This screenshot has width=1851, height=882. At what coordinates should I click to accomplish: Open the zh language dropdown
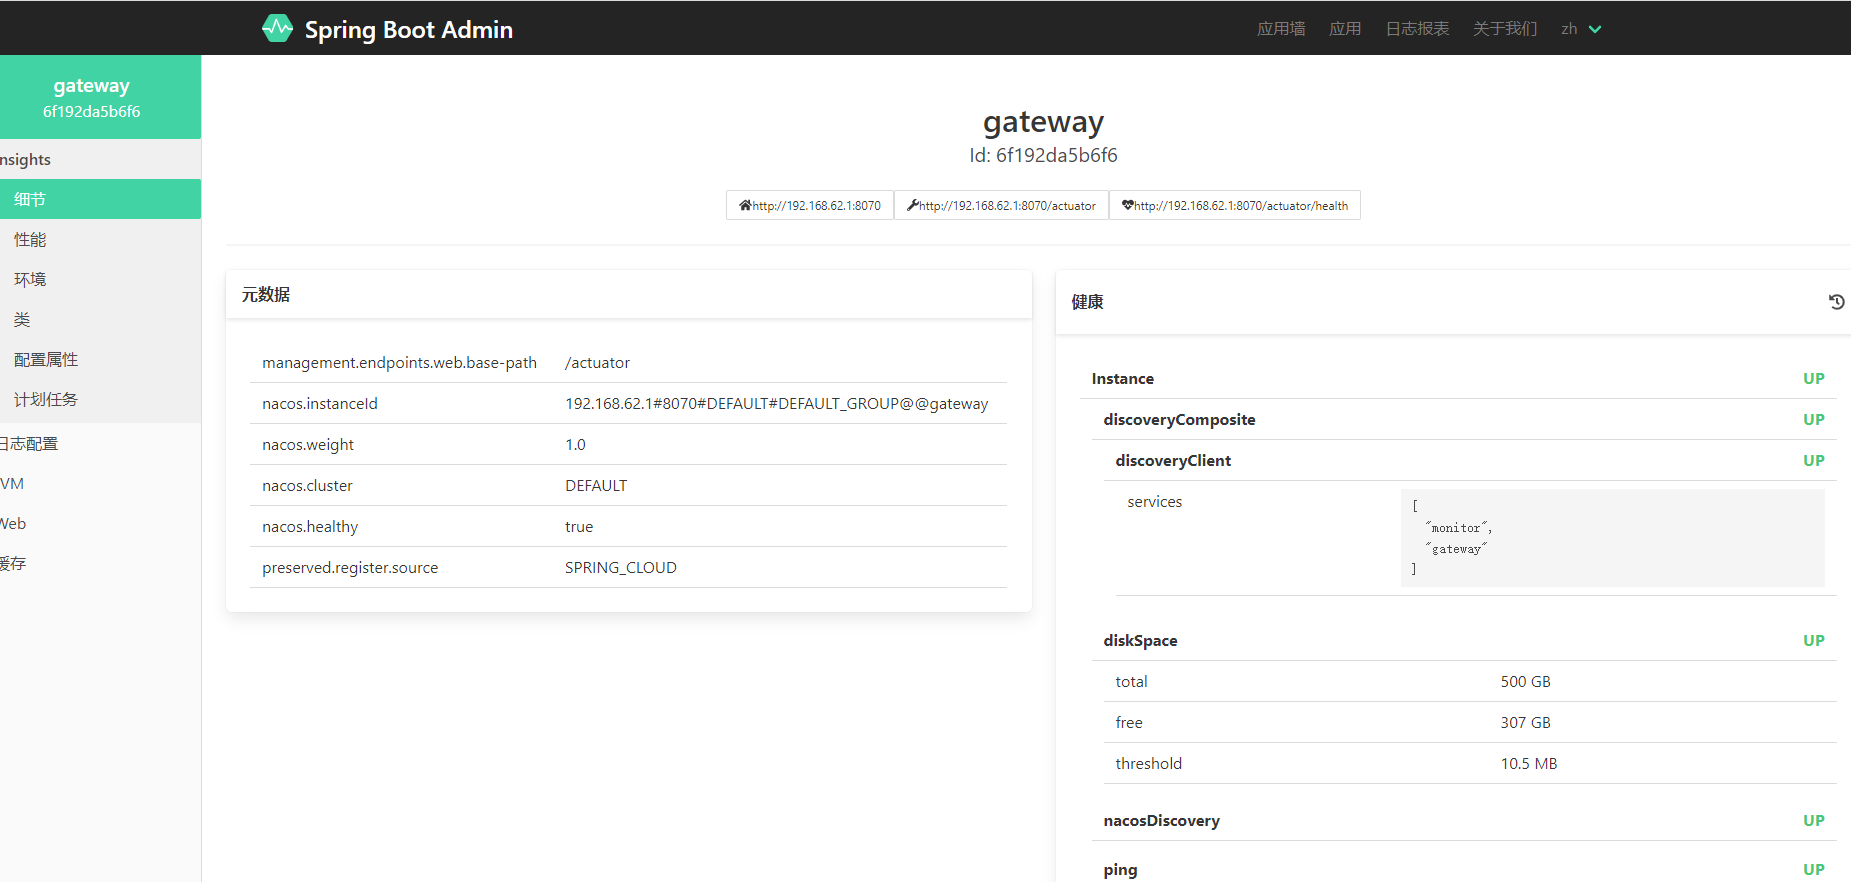(x=1581, y=29)
